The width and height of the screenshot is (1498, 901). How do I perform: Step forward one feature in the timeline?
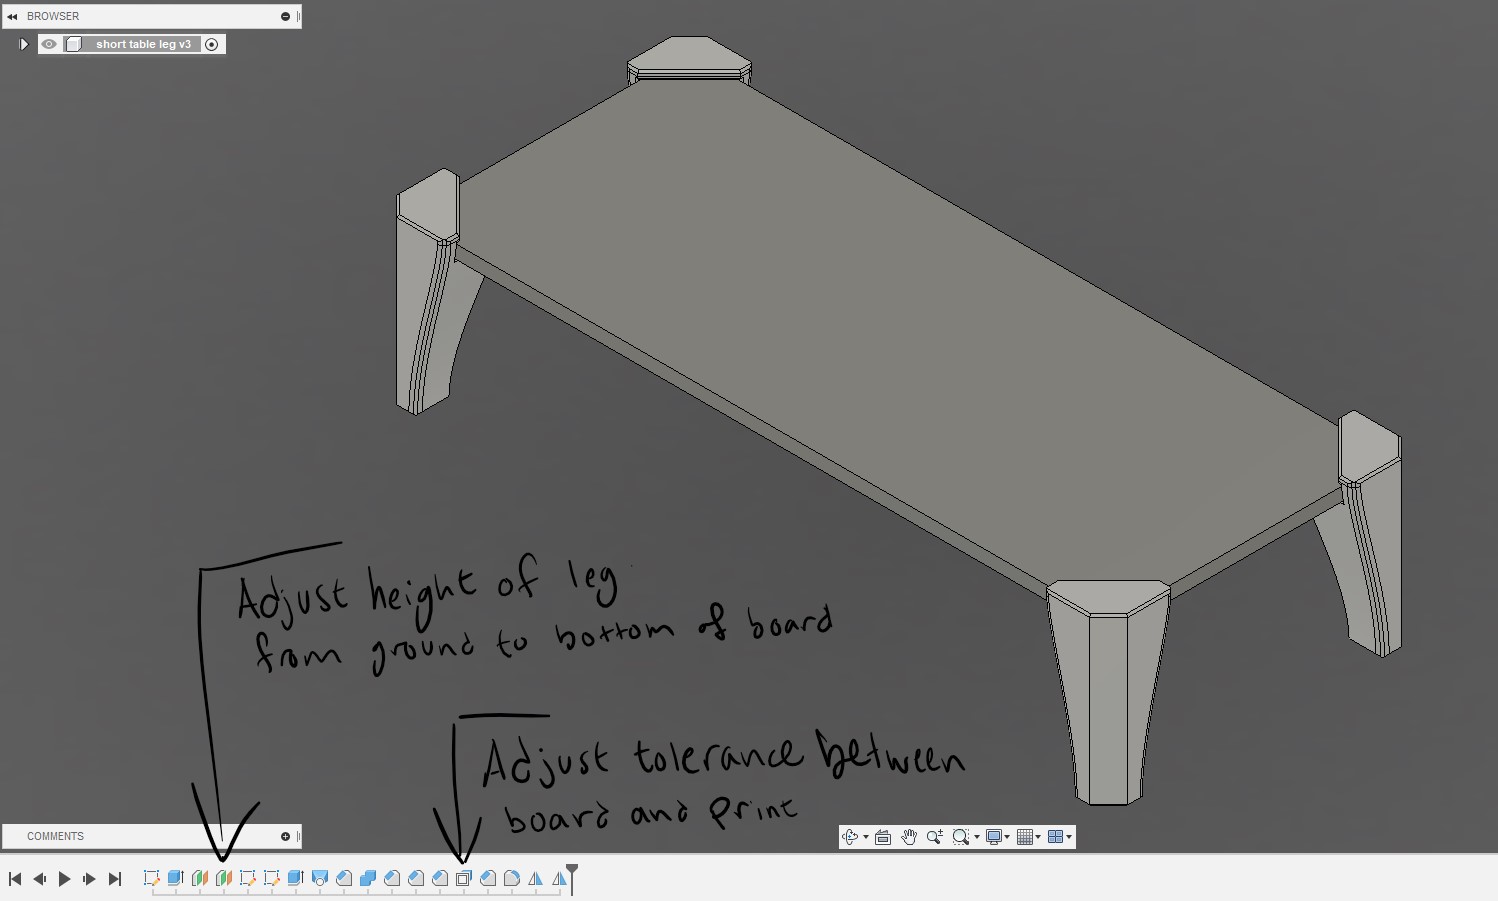pos(89,878)
